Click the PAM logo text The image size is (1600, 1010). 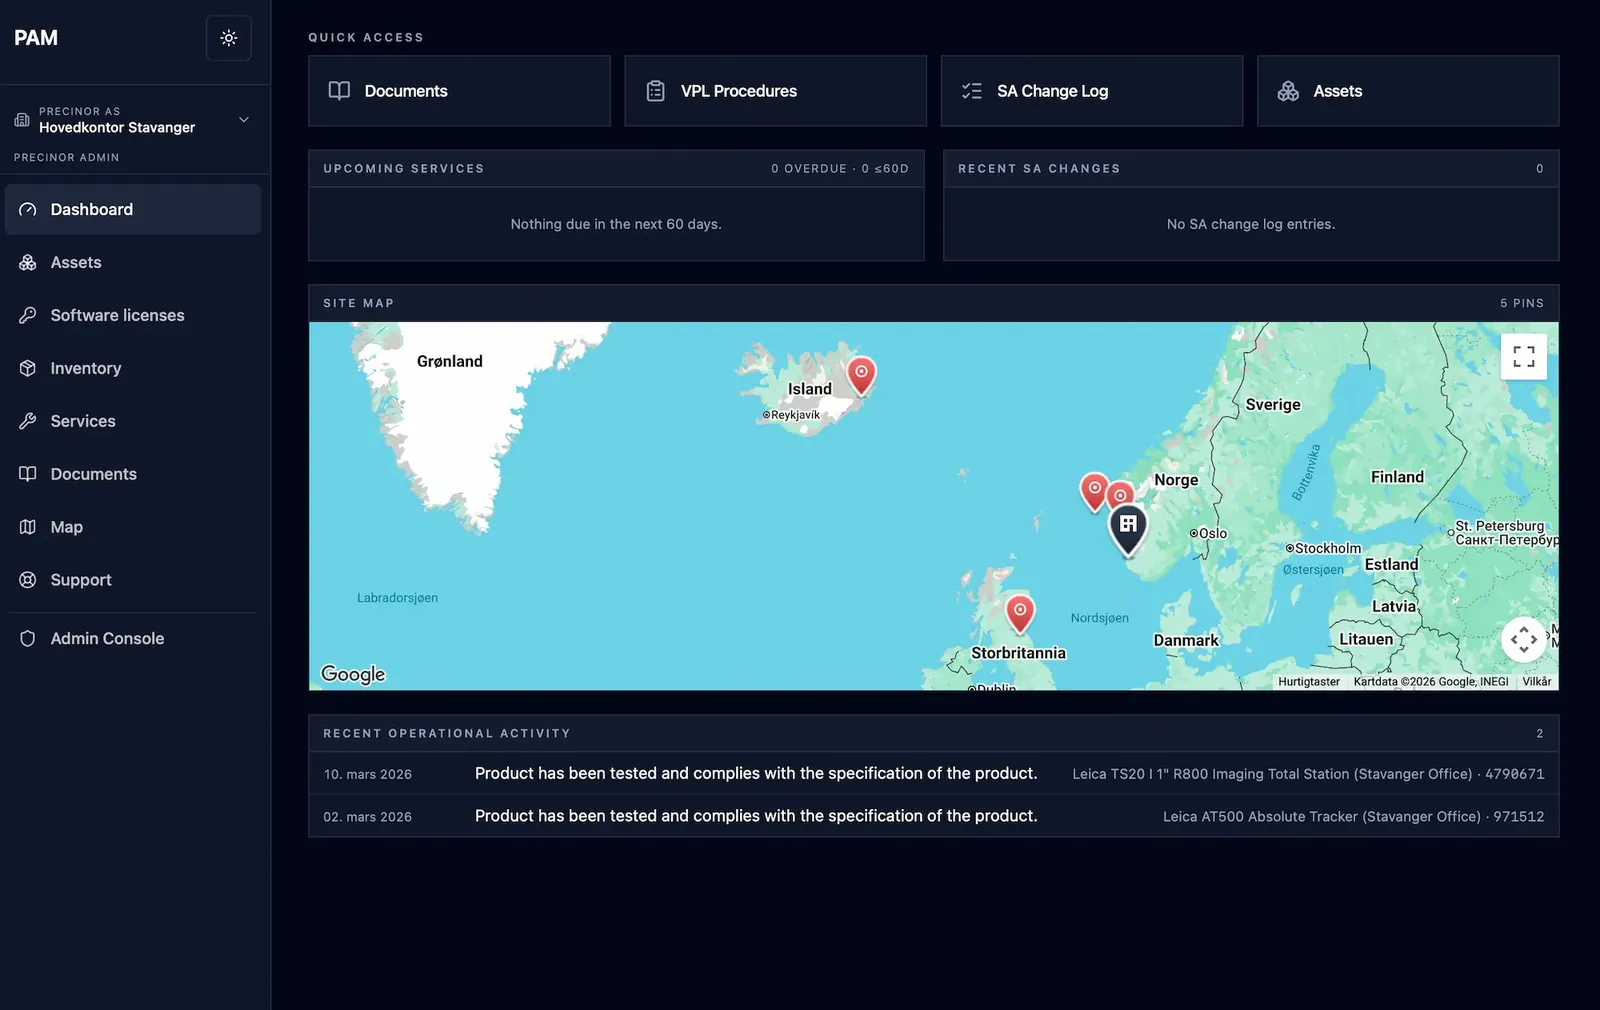(36, 38)
